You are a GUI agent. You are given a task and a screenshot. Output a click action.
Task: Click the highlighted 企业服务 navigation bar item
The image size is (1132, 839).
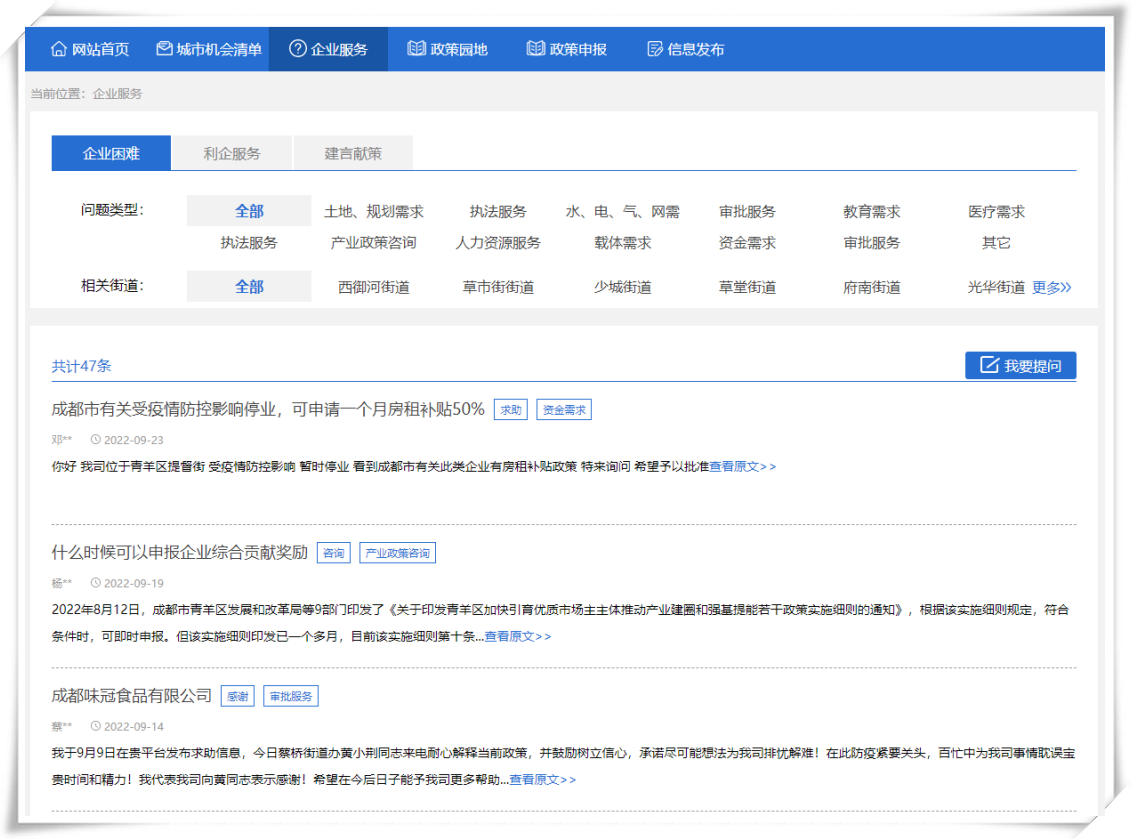click(x=328, y=48)
